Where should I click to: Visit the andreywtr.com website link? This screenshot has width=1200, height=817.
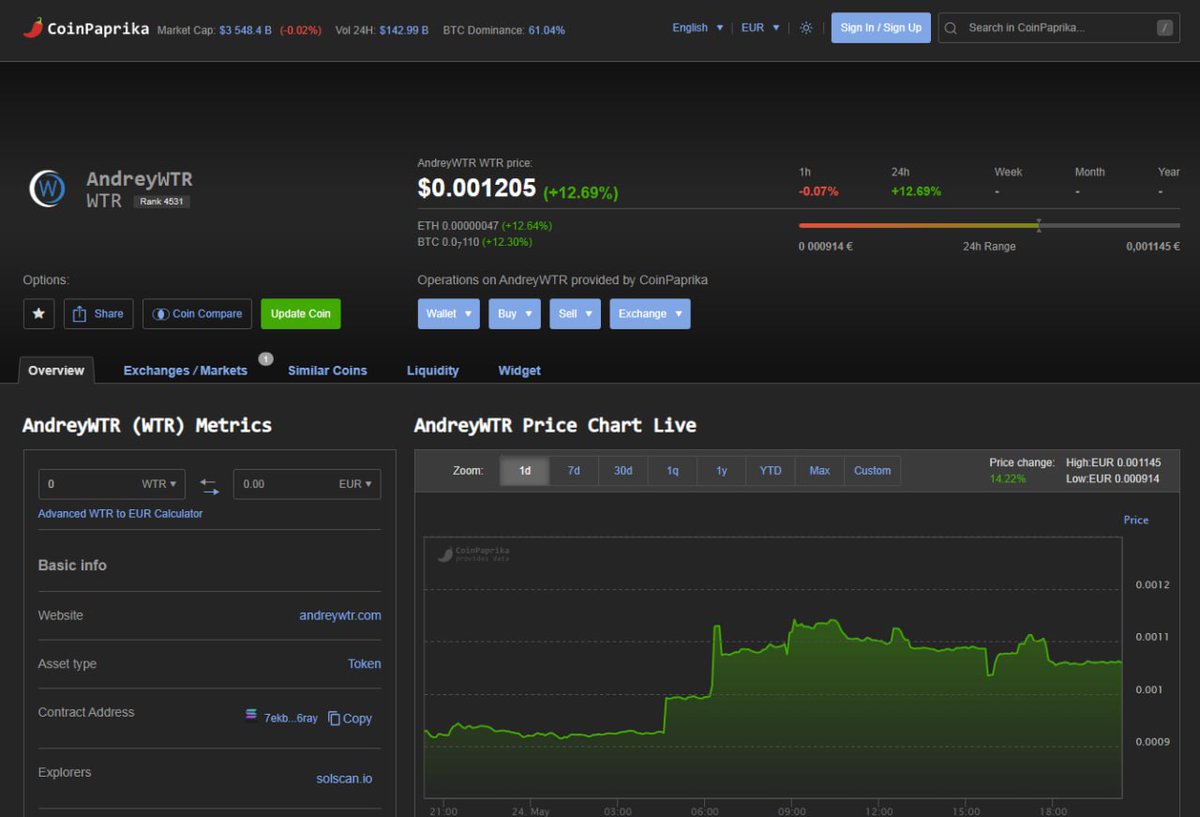pos(340,616)
